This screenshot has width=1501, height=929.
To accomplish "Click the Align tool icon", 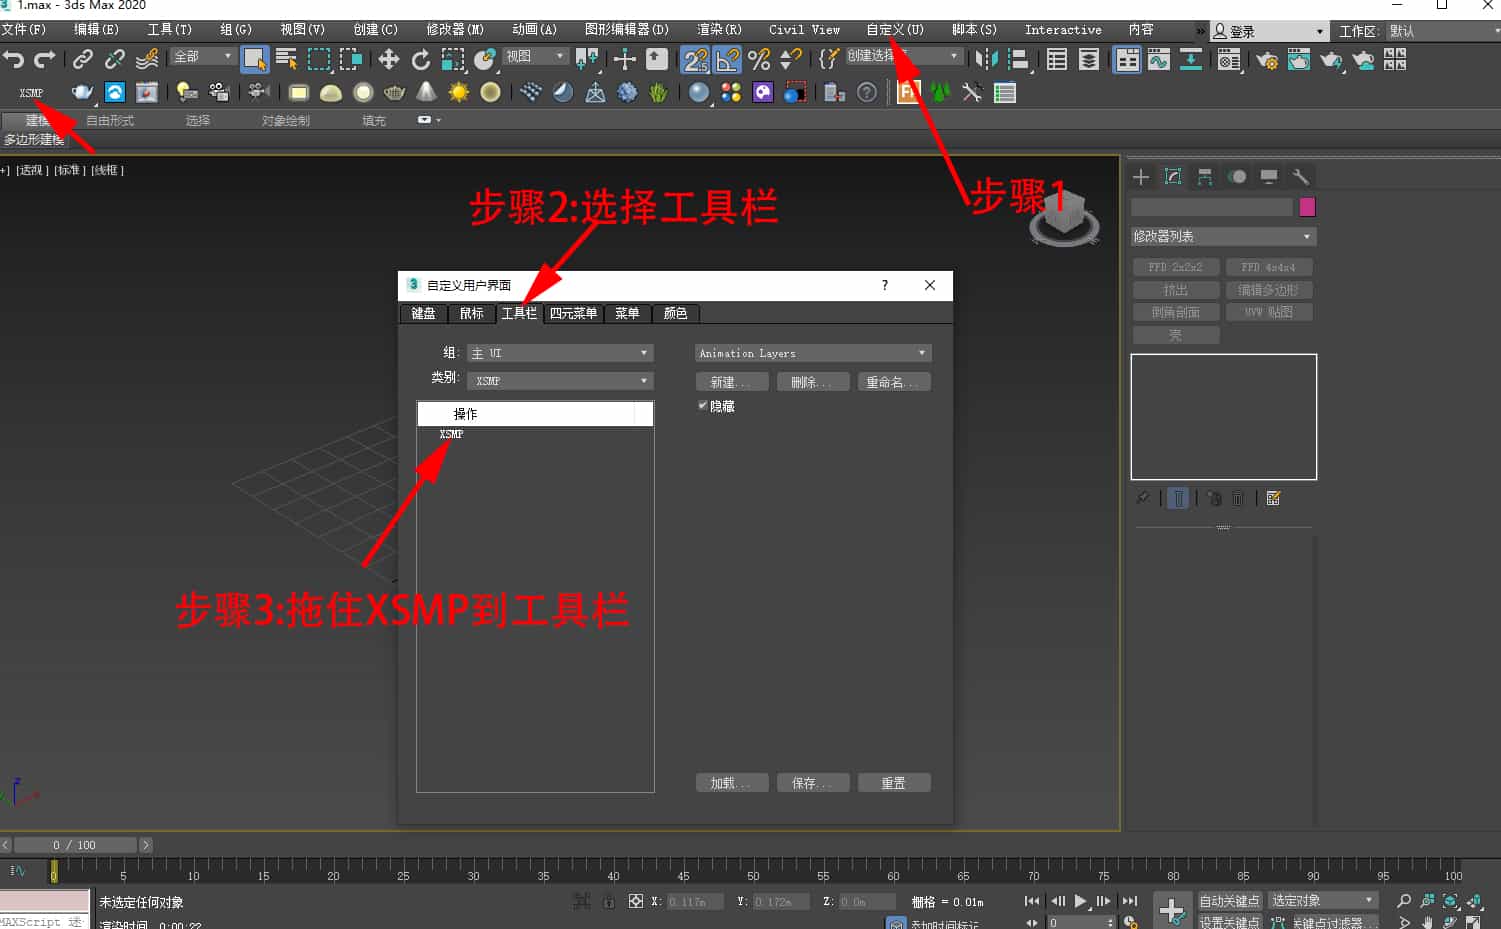I will pos(1018,60).
